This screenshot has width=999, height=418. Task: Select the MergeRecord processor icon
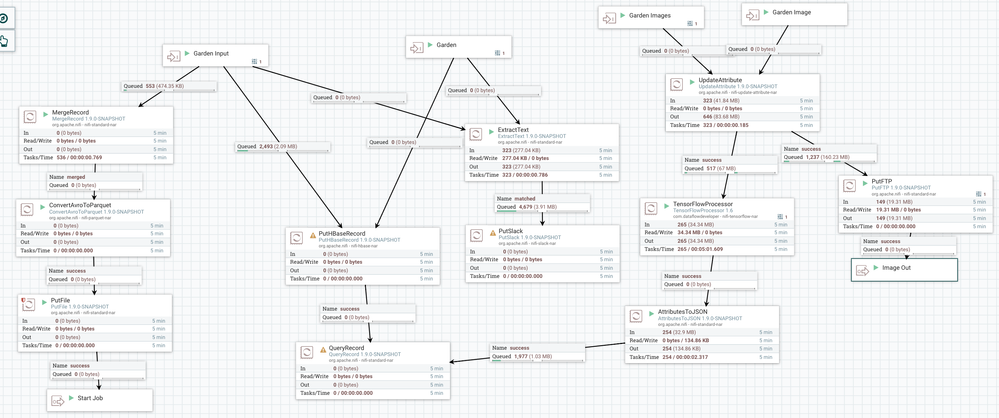tap(29, 117)
